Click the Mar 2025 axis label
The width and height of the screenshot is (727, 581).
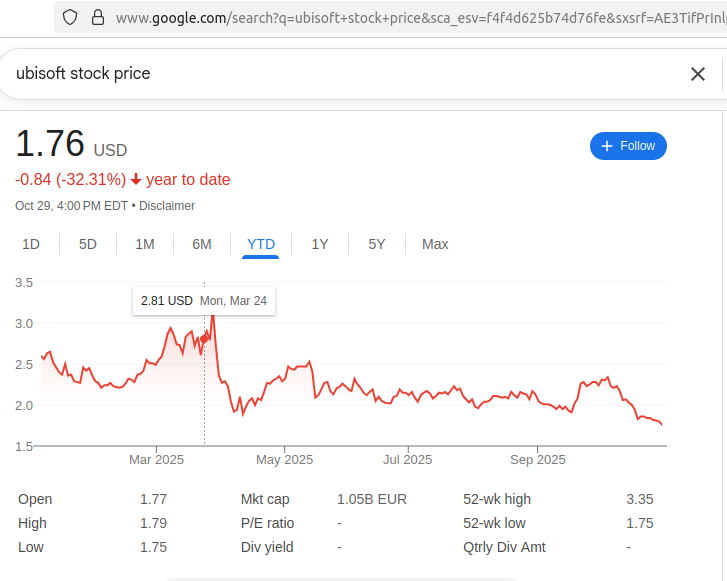[156, 460]
